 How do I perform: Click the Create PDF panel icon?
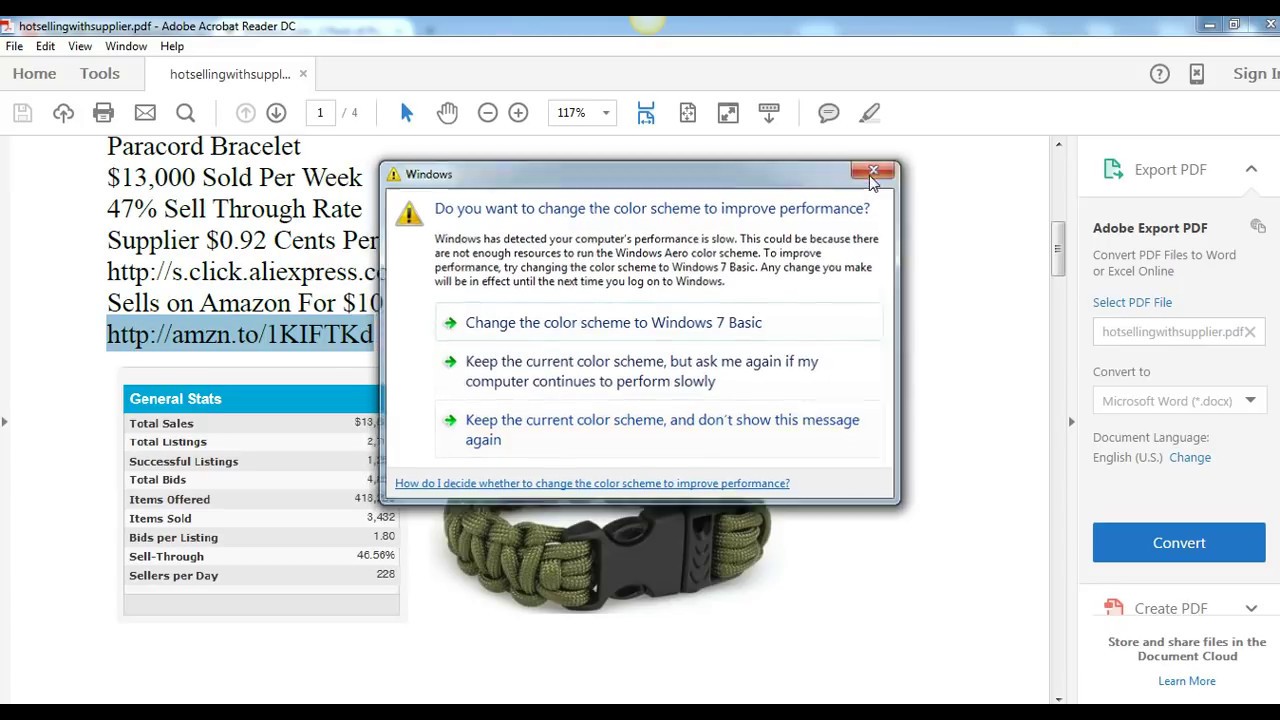tap(1113, 607)
